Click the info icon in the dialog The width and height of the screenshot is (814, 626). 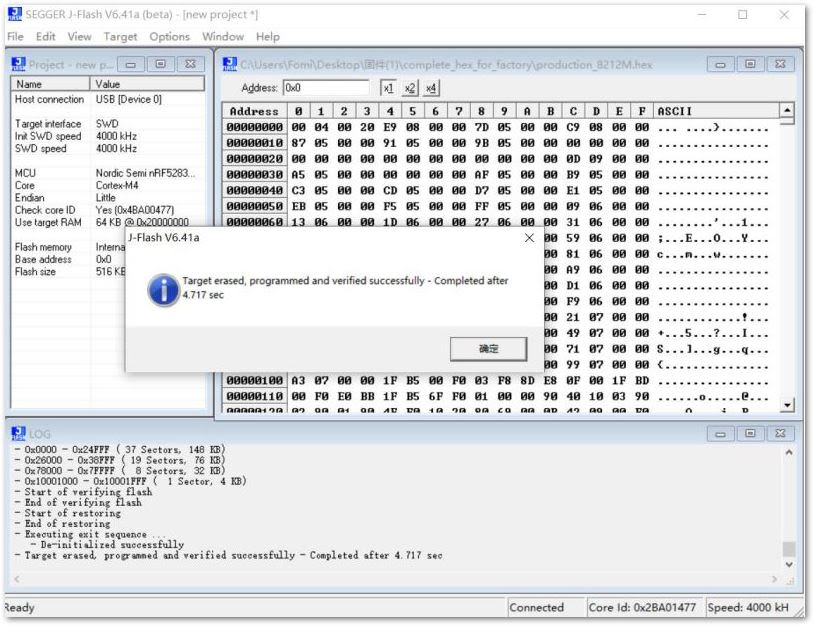pyautogui.click(x=163, y=290)
